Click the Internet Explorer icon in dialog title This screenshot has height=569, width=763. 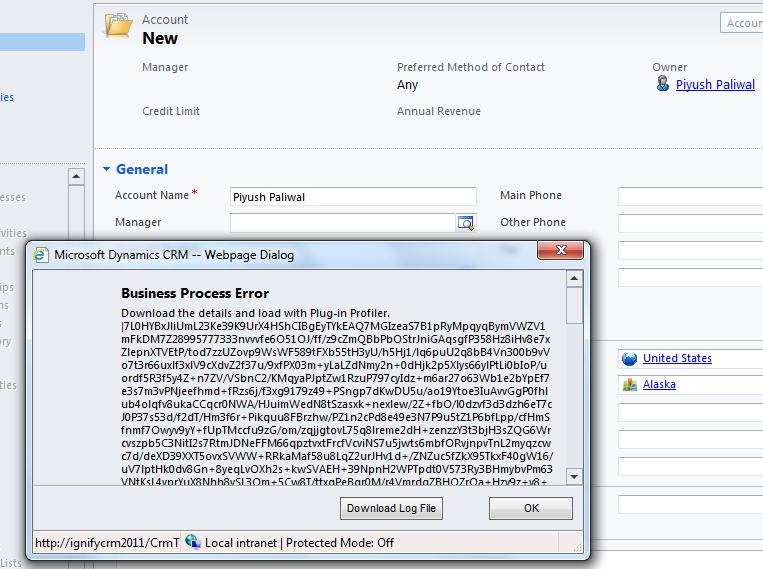(41, 255)
